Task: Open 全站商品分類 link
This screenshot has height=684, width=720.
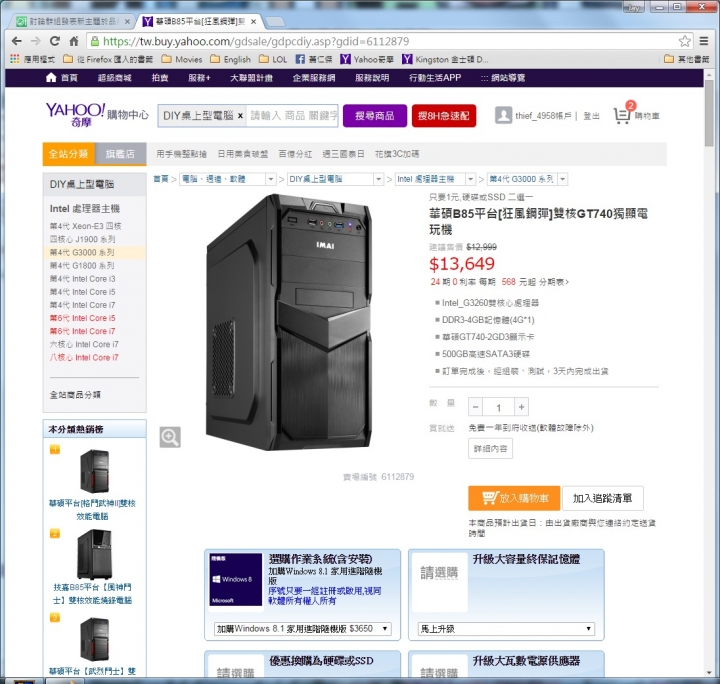Action: pyautogui.click(x=75, y=395)
